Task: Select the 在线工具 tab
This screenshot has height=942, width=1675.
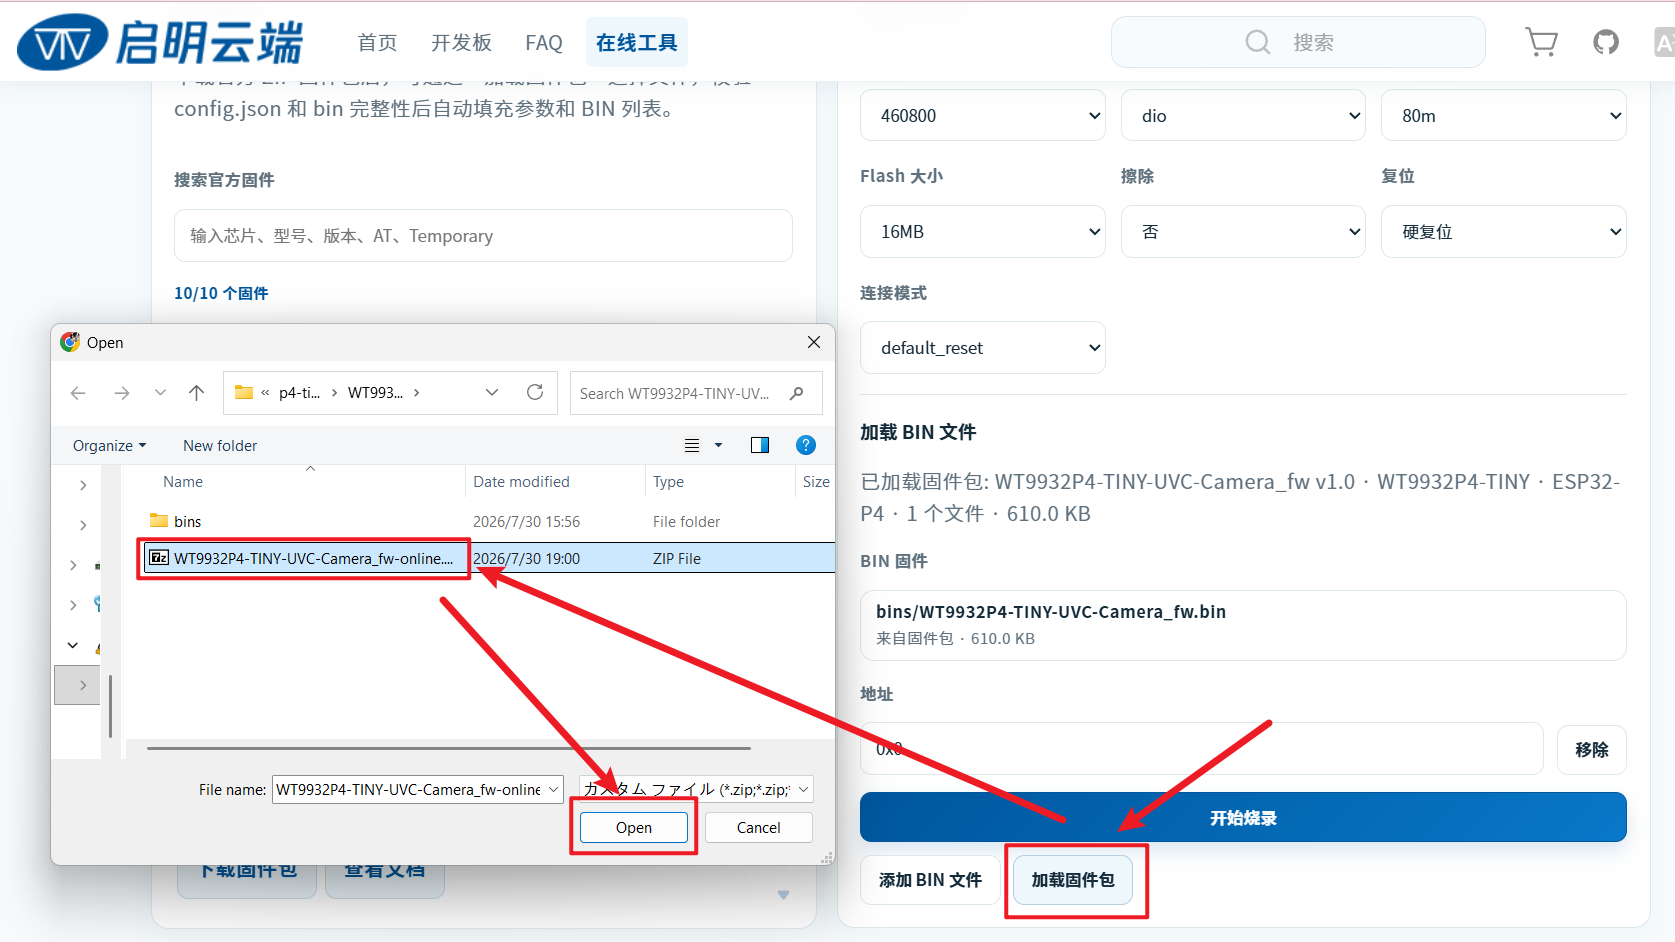Action: click(x=637, y=43)
